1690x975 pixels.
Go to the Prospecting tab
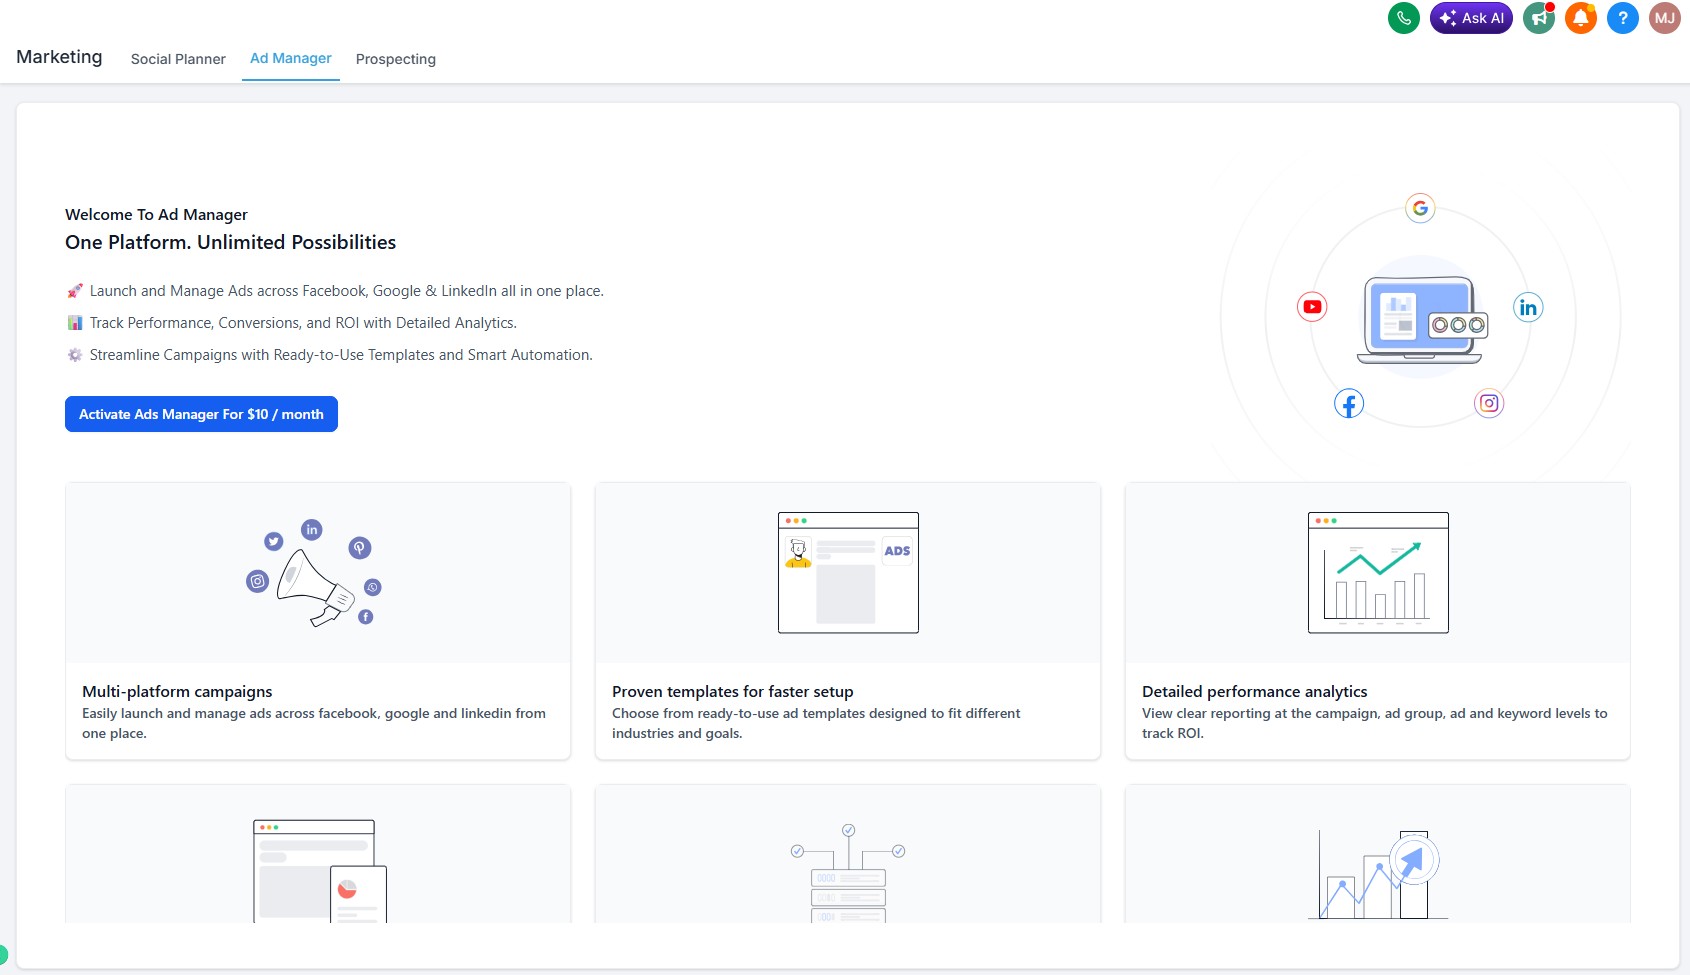click(396, 59)
